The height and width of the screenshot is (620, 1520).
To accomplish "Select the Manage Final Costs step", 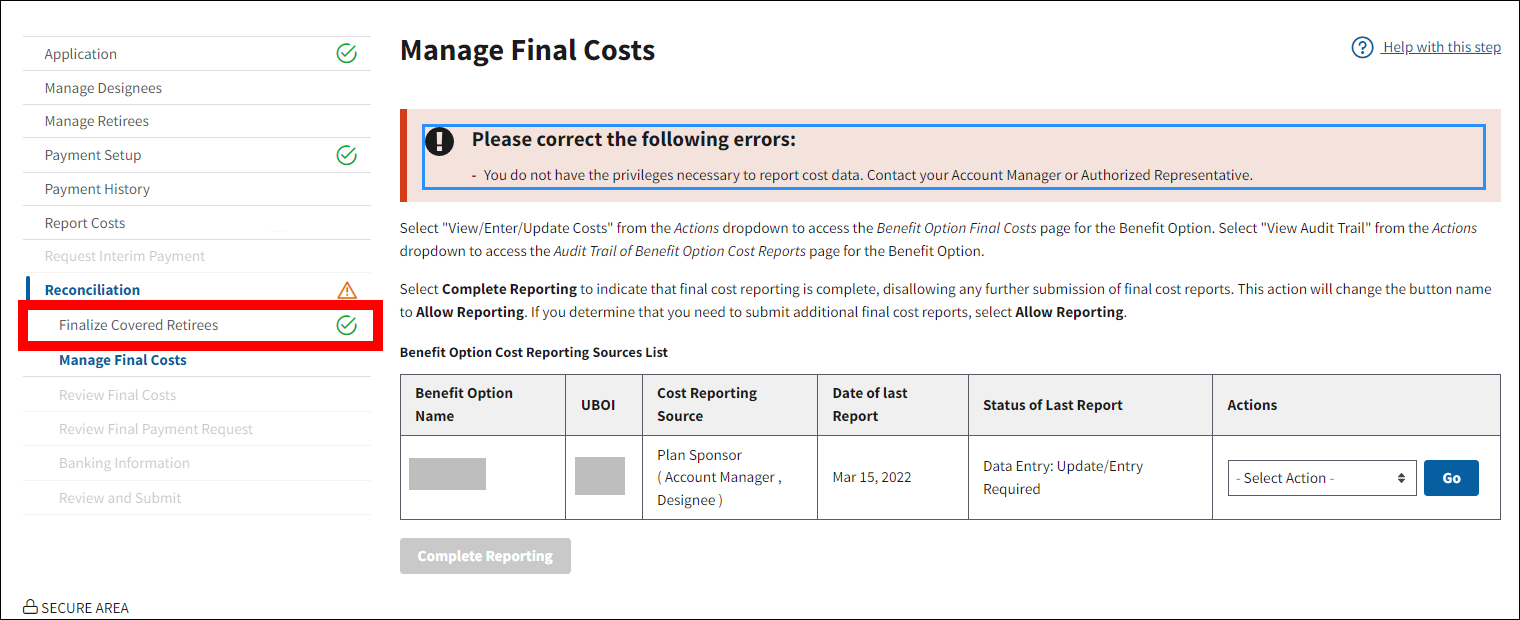I will coord(123,360).
